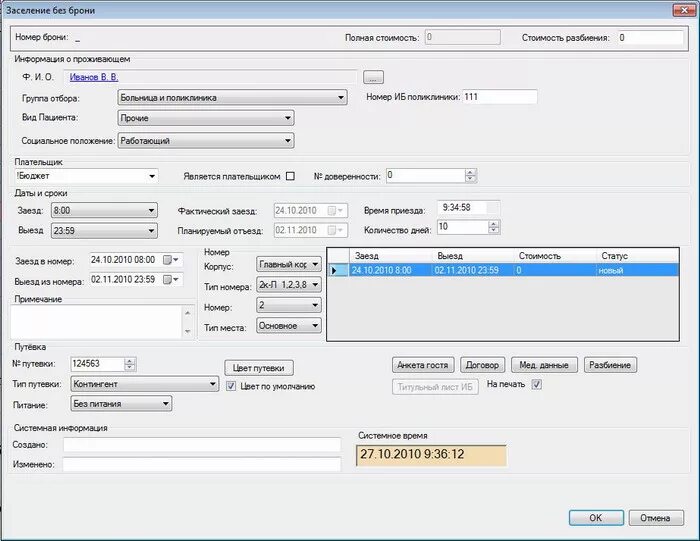Click the Выезд column header
This screenshot has width=700, height=541.
point(473,256)
